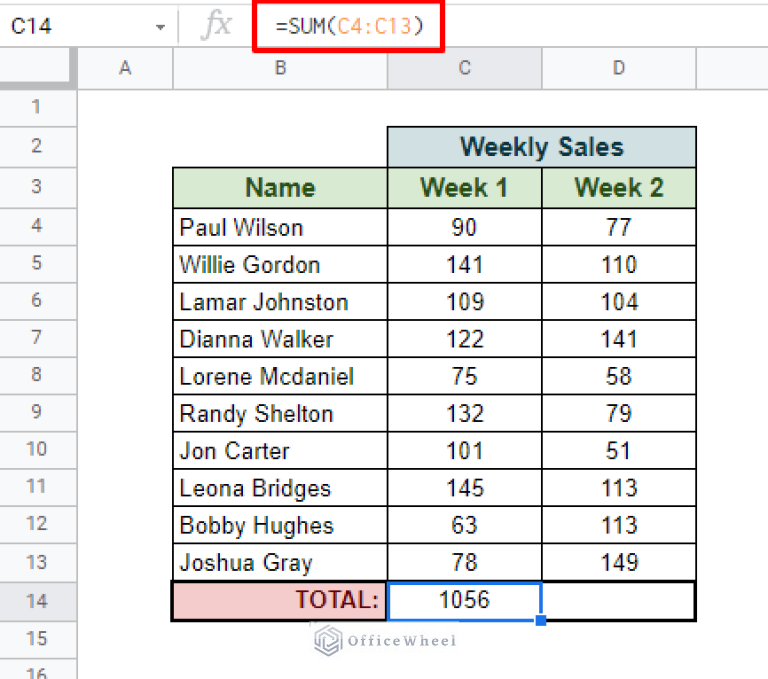Select column B header
This screenshot has height=679, width=768.
(280, 68)
